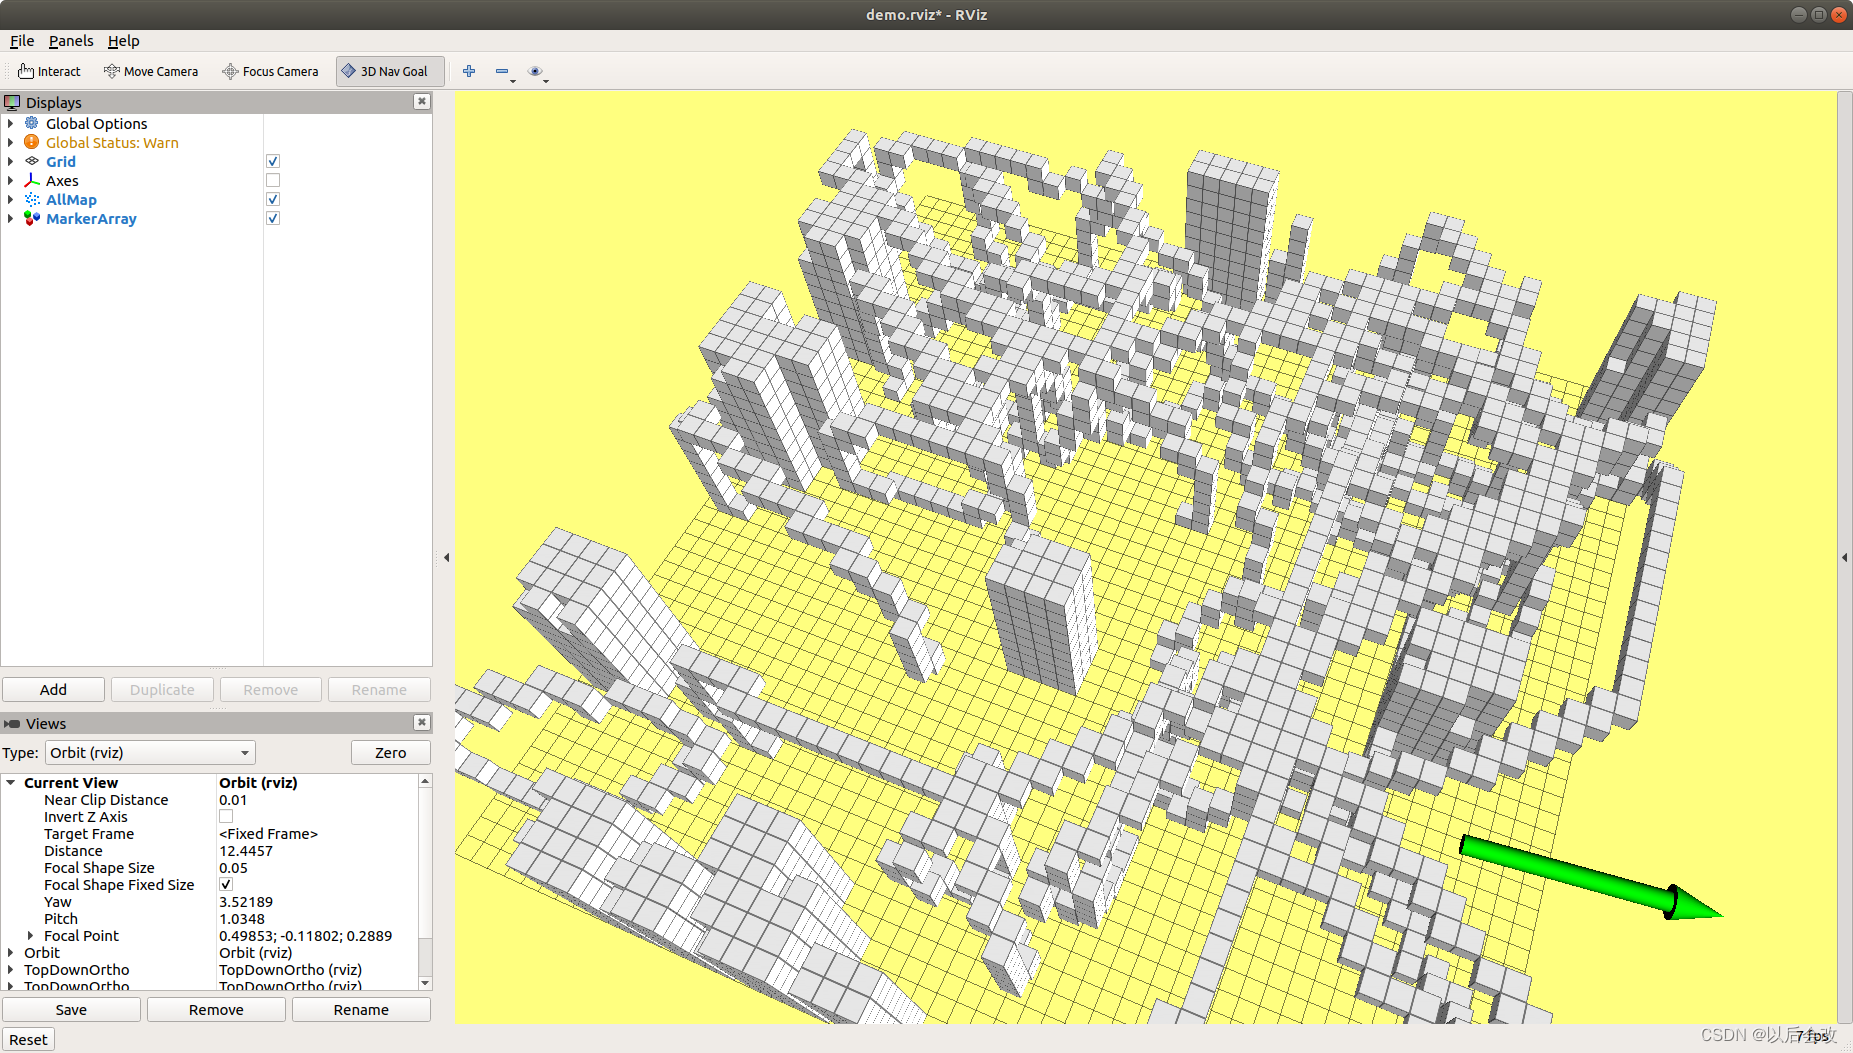Enable the Axes display checkbox
Viewport: 1853px width, 1053px height.
[x=273, y=180]
